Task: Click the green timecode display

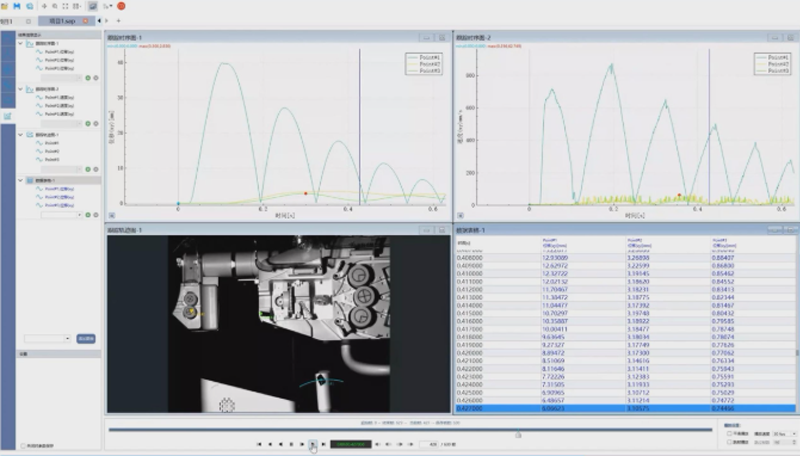Action: coord(351,444)
